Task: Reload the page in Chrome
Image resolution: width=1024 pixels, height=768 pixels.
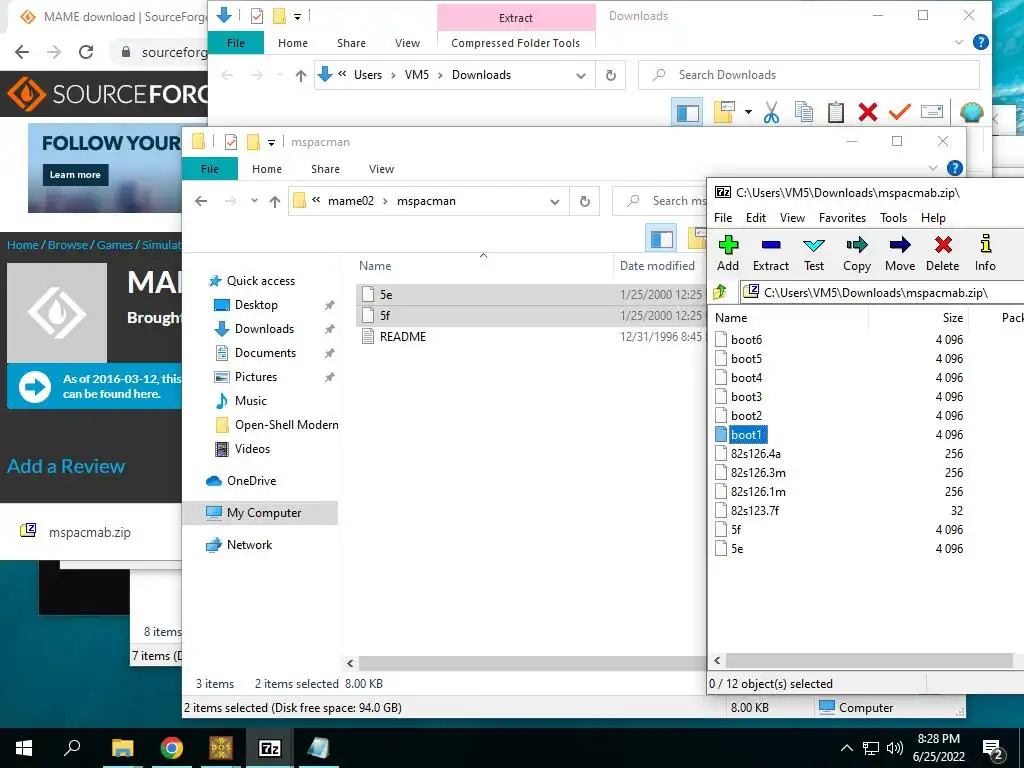Action: [x=86, y=52]
